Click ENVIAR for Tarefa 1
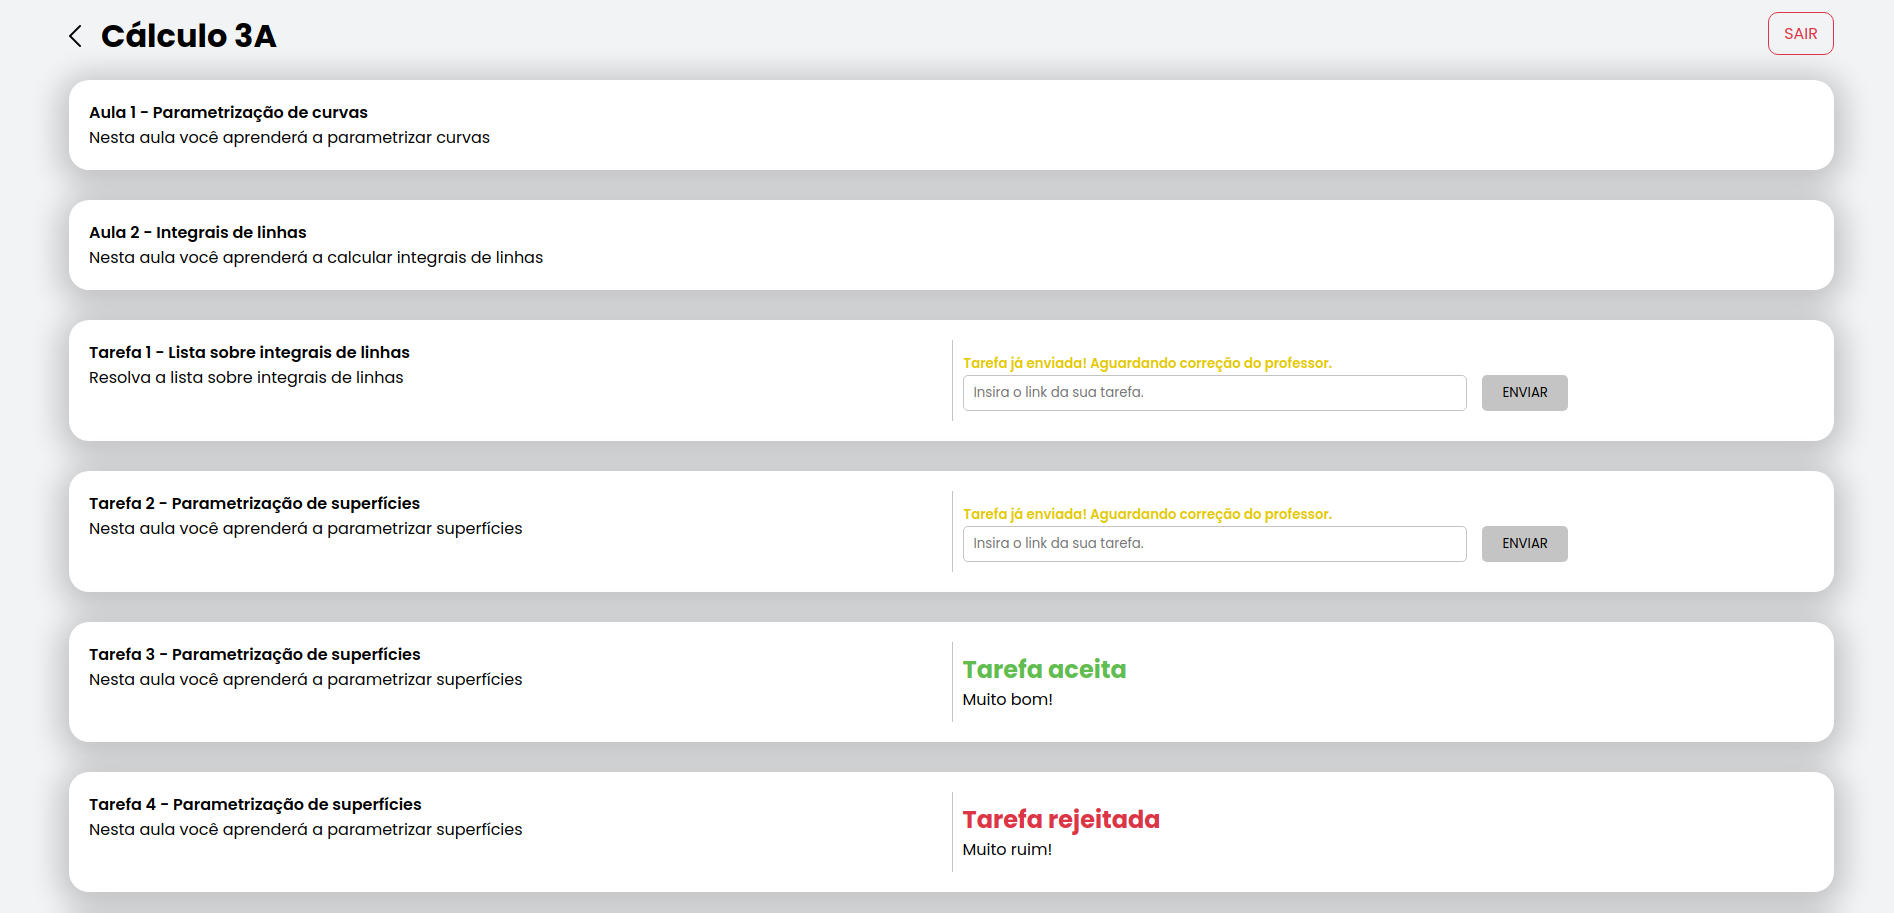The height and width of the screenshot is (913, 1894). 1524,392
